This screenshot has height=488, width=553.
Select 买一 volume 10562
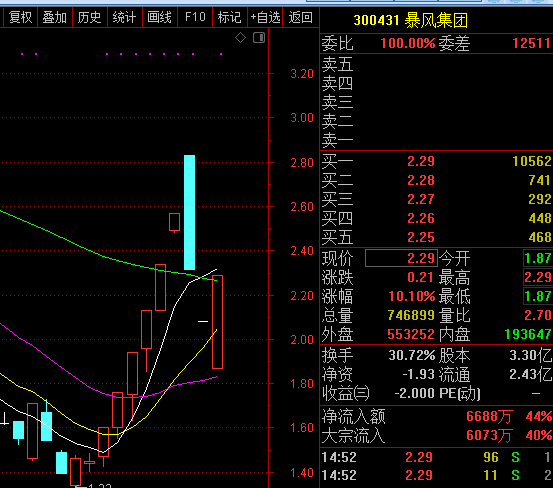pos(532,161)
